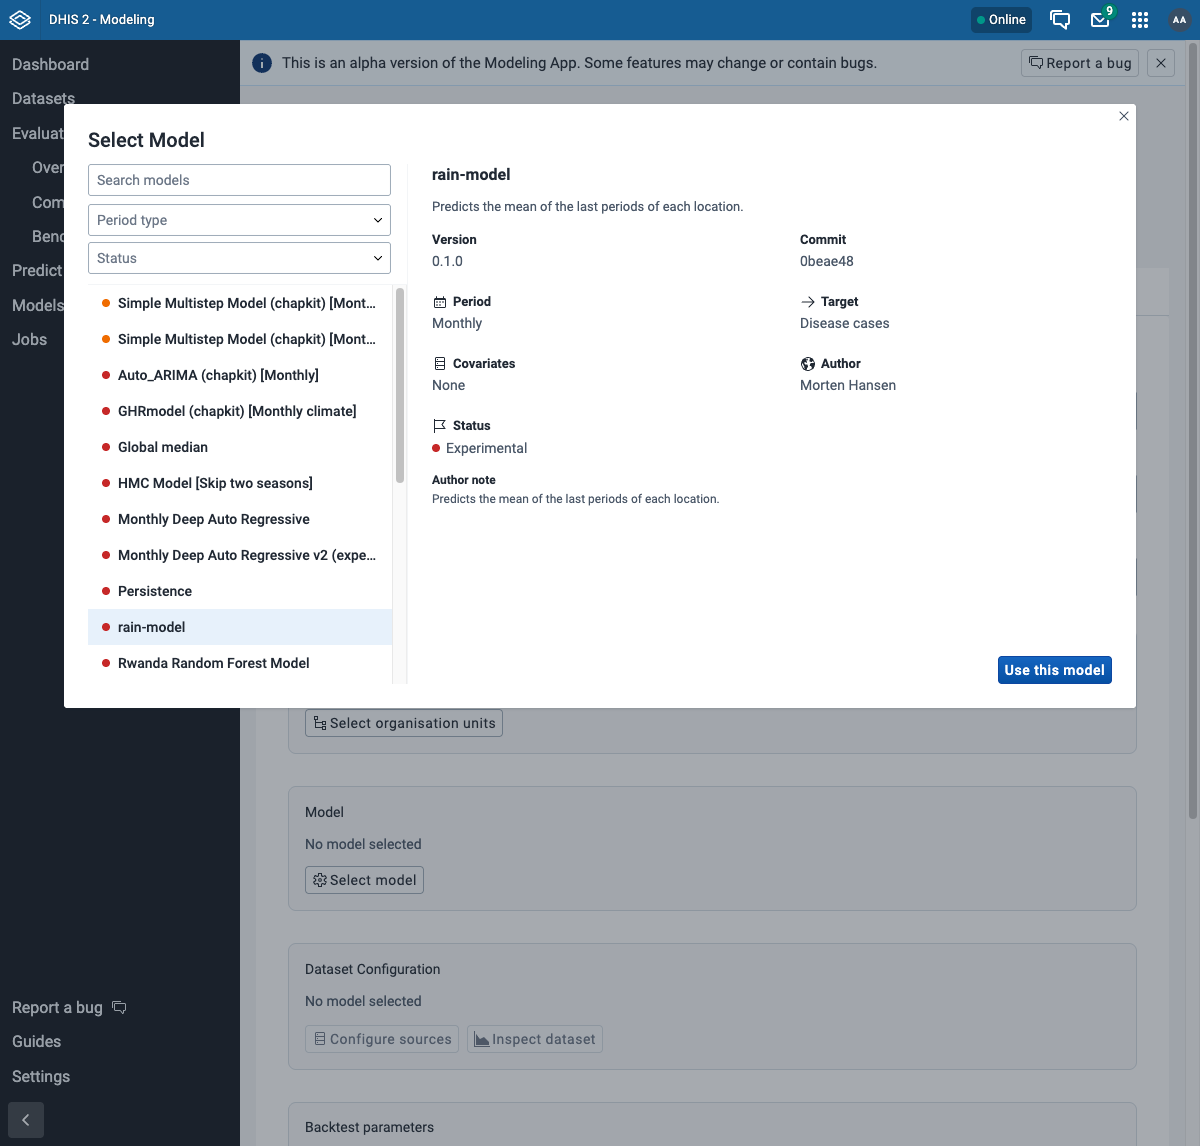Select the Rwanda Random Forest Model

click(x=240, y=663)
